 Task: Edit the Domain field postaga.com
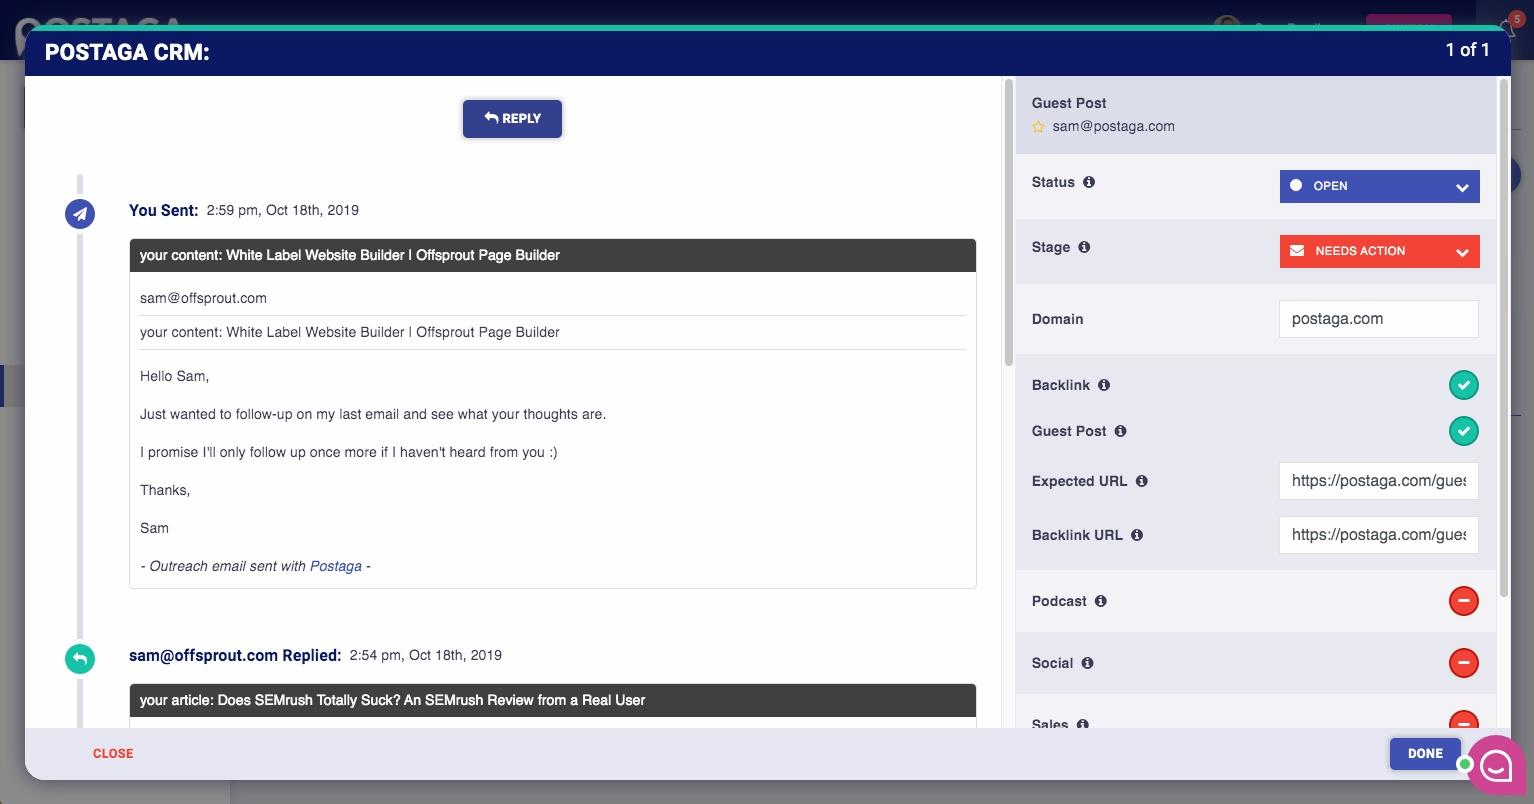(1378, 319)
